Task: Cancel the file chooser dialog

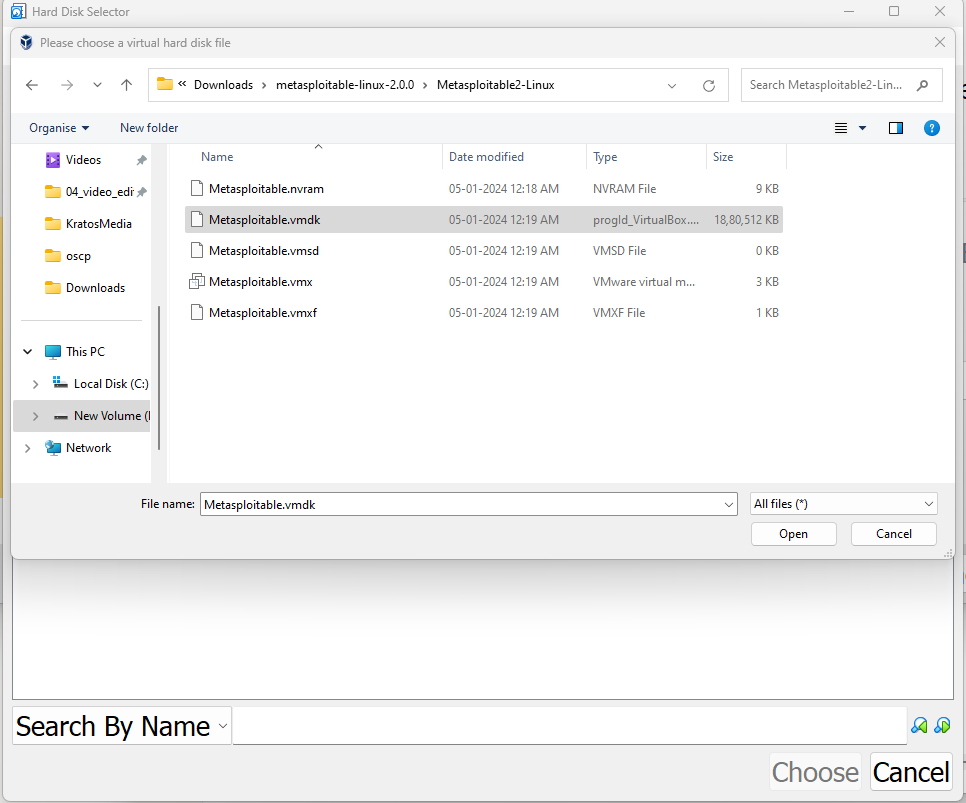Action: pos(894,534)
